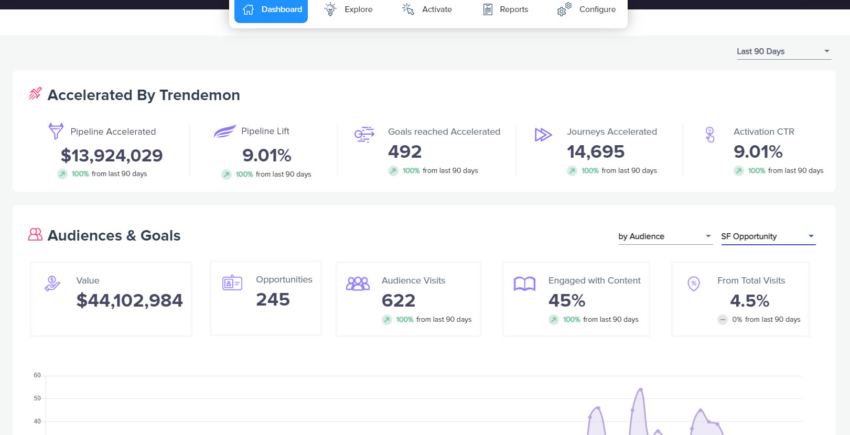Viewport: 850px width, 435px height.
Task: Click the Activate cursor icon
Action: point(408,9)
